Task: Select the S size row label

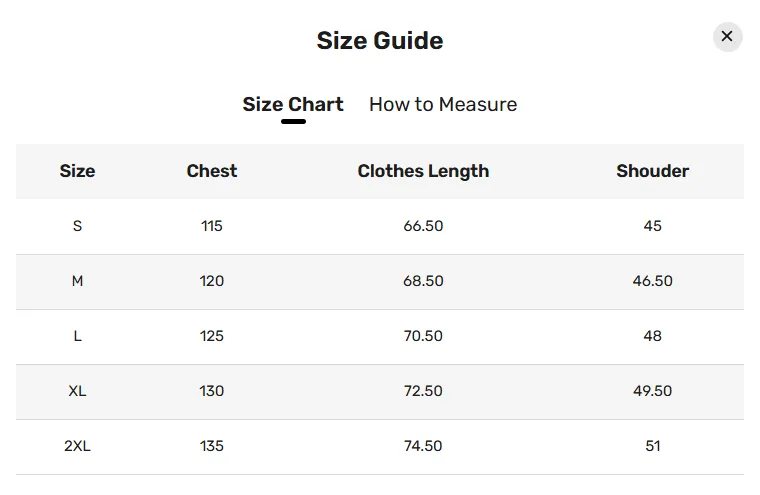Action: [x=77, y=226]
